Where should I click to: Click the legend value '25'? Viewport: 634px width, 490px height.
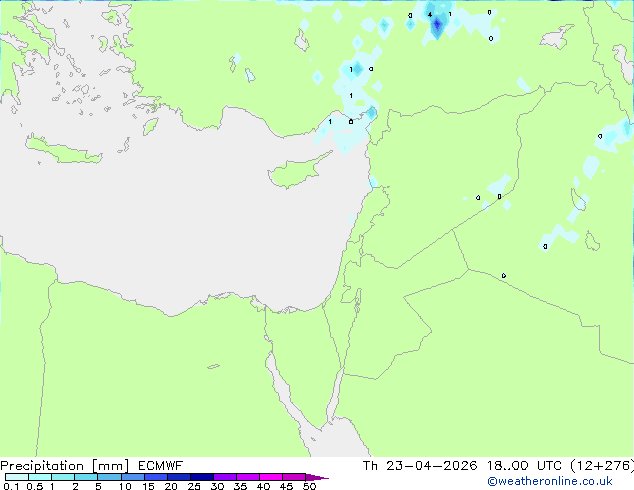tap(194, 486)
